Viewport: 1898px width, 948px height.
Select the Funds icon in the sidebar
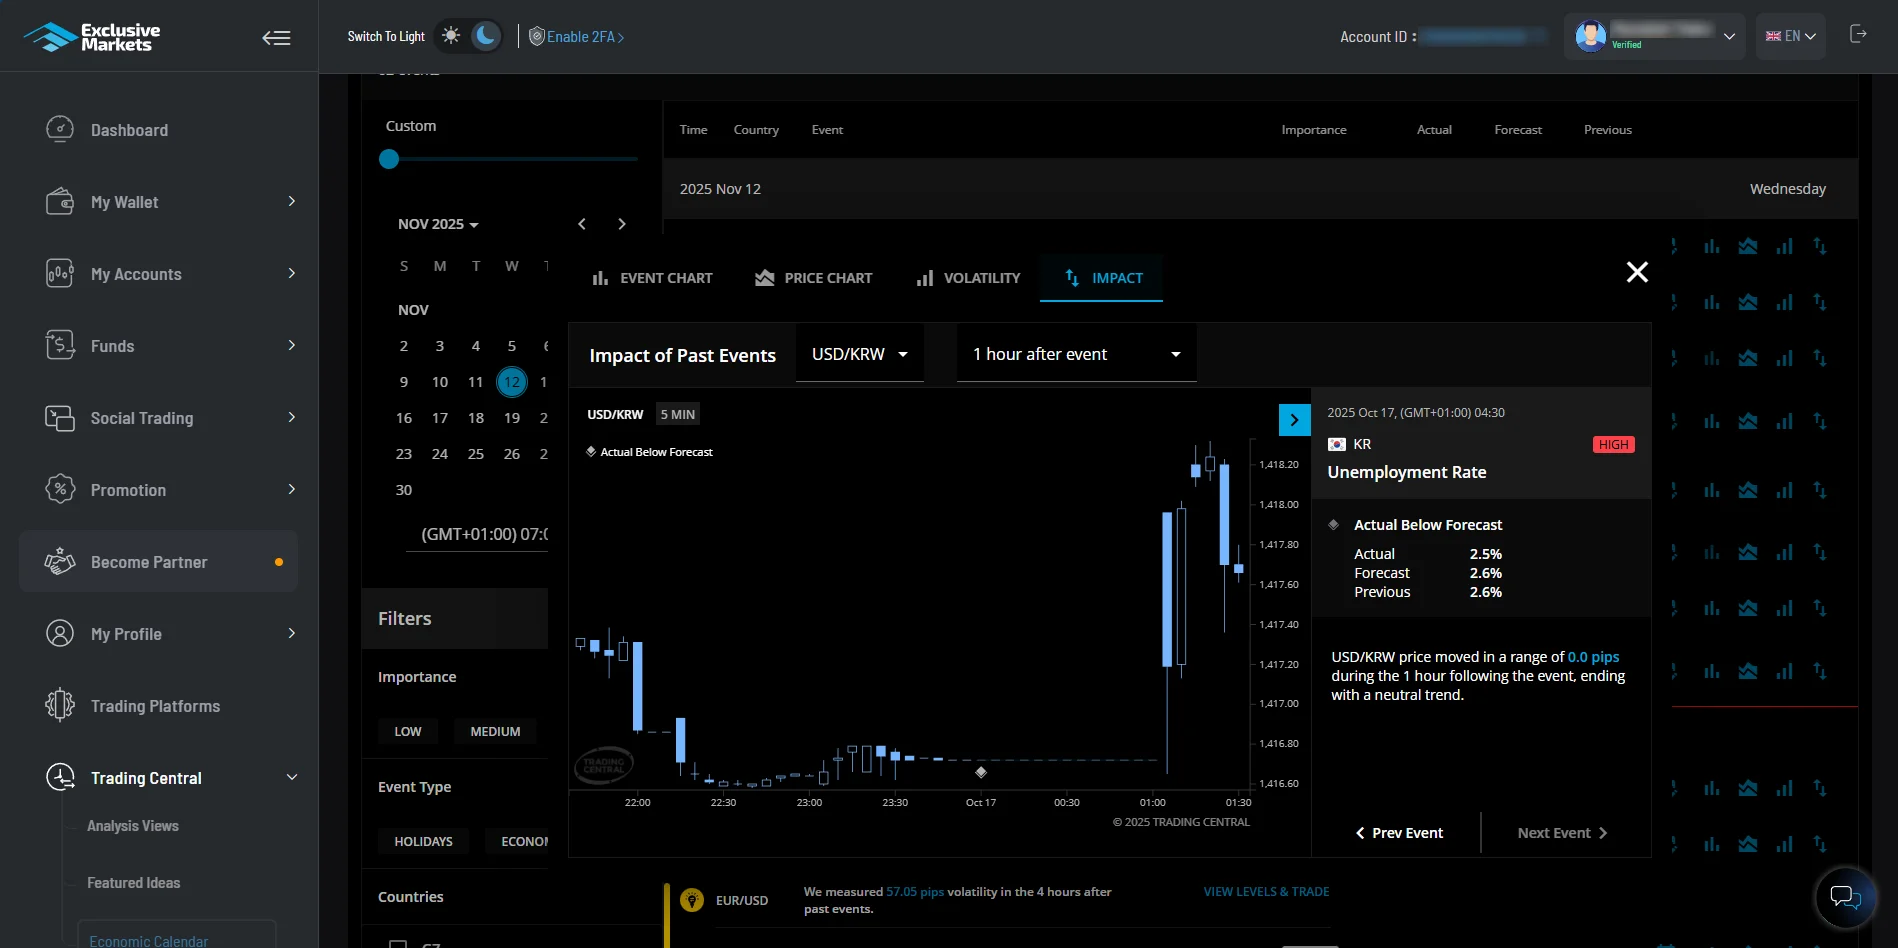(61, 345)
